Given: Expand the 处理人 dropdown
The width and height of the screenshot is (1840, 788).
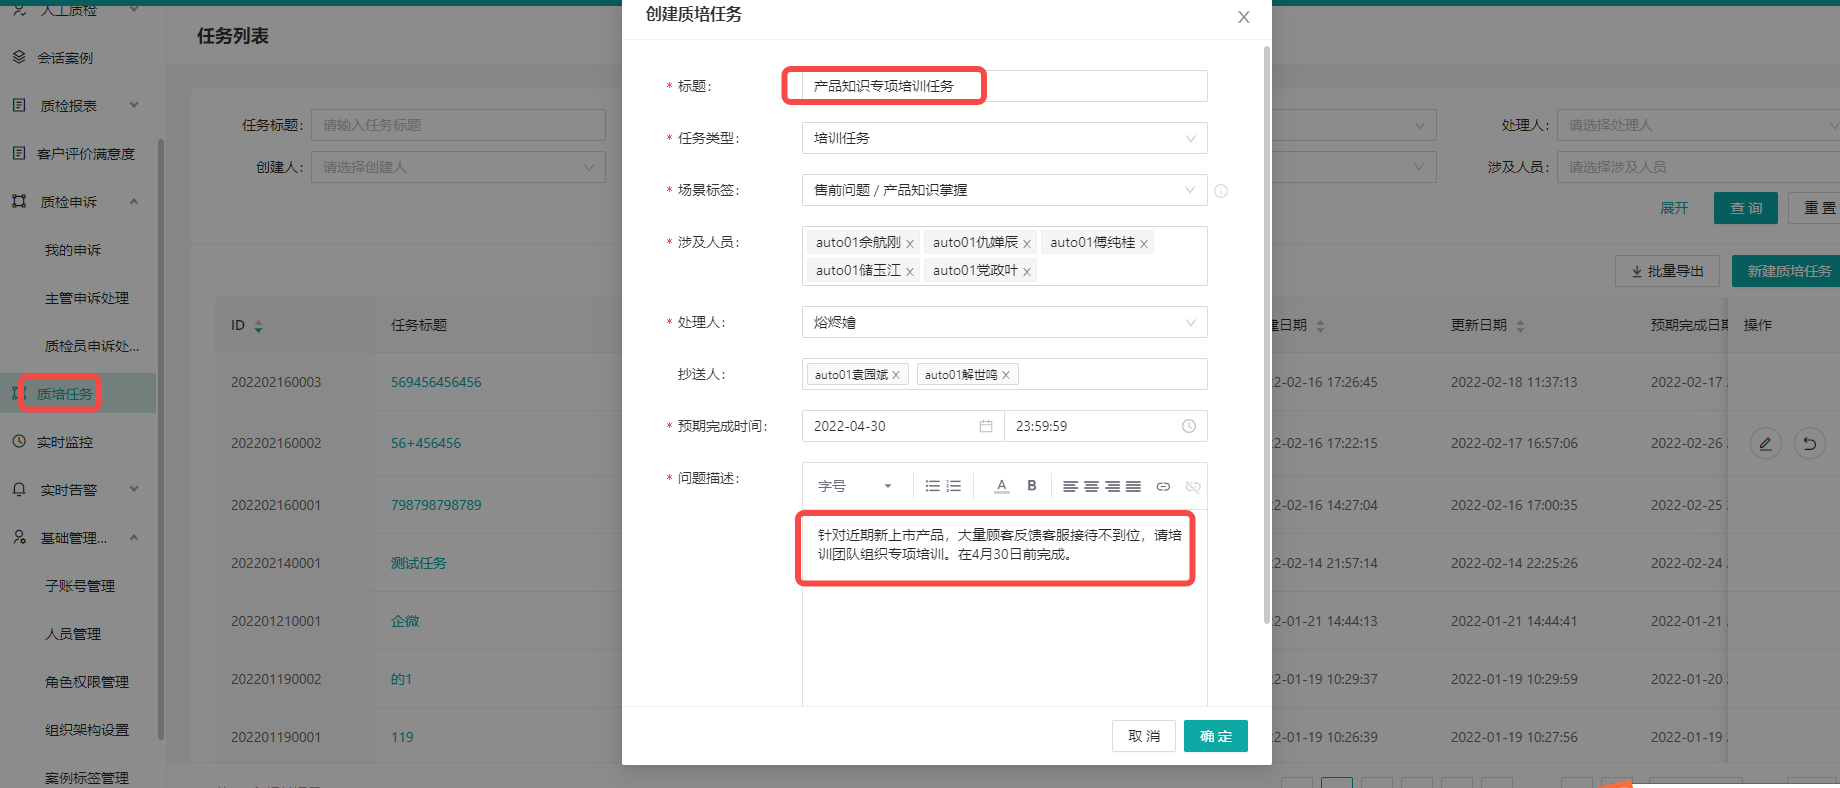Looking at the screenshot, I should pyautogui.click(x=1004, y=322).
